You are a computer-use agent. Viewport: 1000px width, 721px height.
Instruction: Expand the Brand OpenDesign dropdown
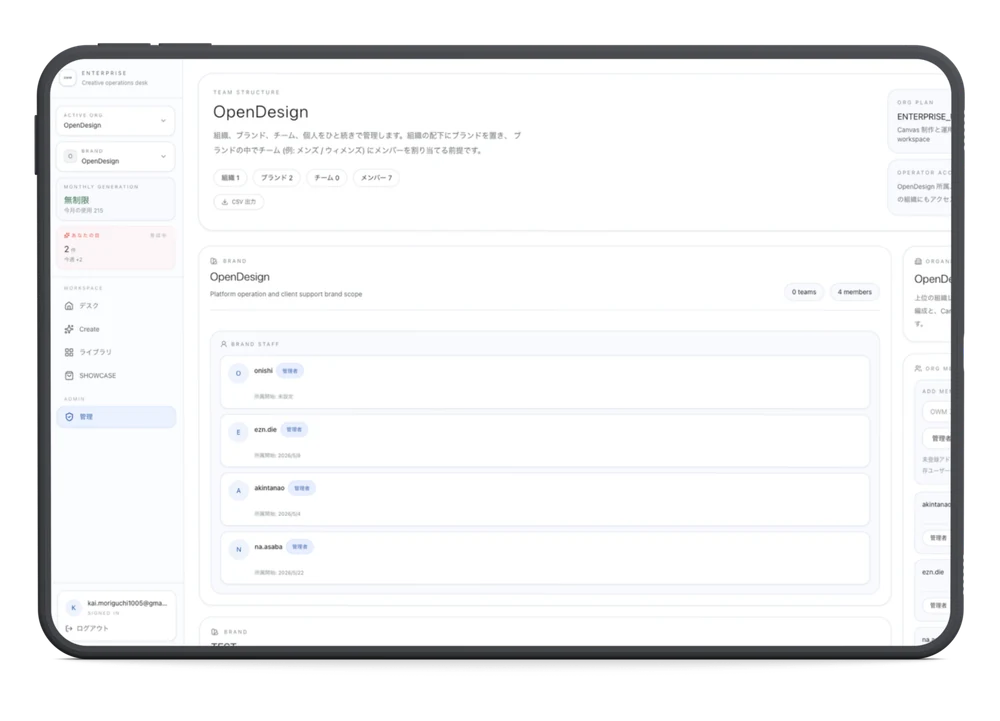coord(115,156)
